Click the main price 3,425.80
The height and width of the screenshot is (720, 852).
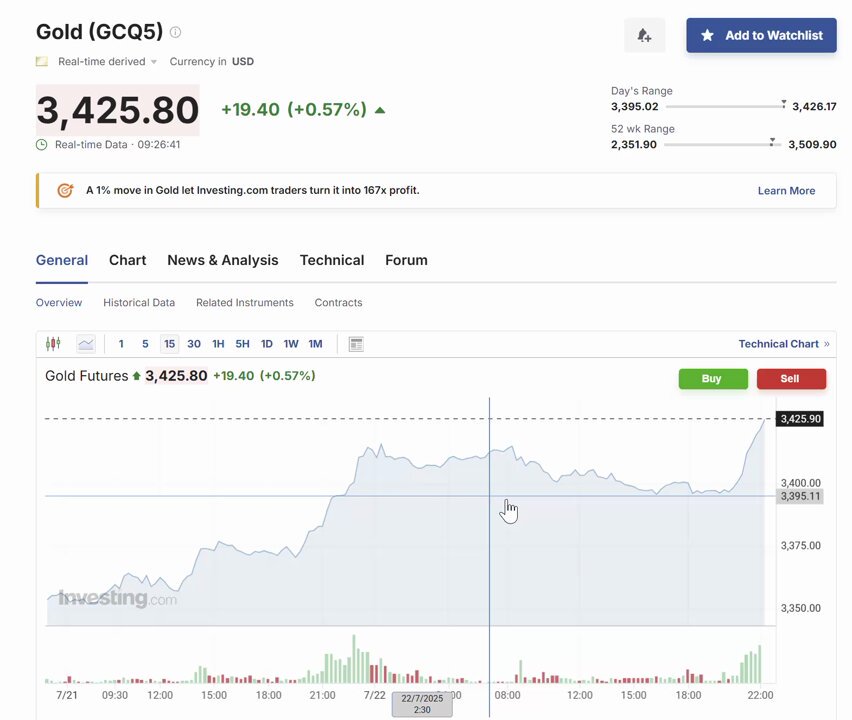click(117, 110)
